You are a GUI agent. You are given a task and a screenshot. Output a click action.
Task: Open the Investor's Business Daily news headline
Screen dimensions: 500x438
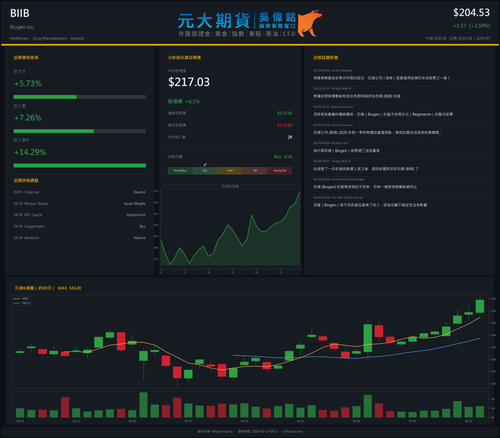coord(365,187)
